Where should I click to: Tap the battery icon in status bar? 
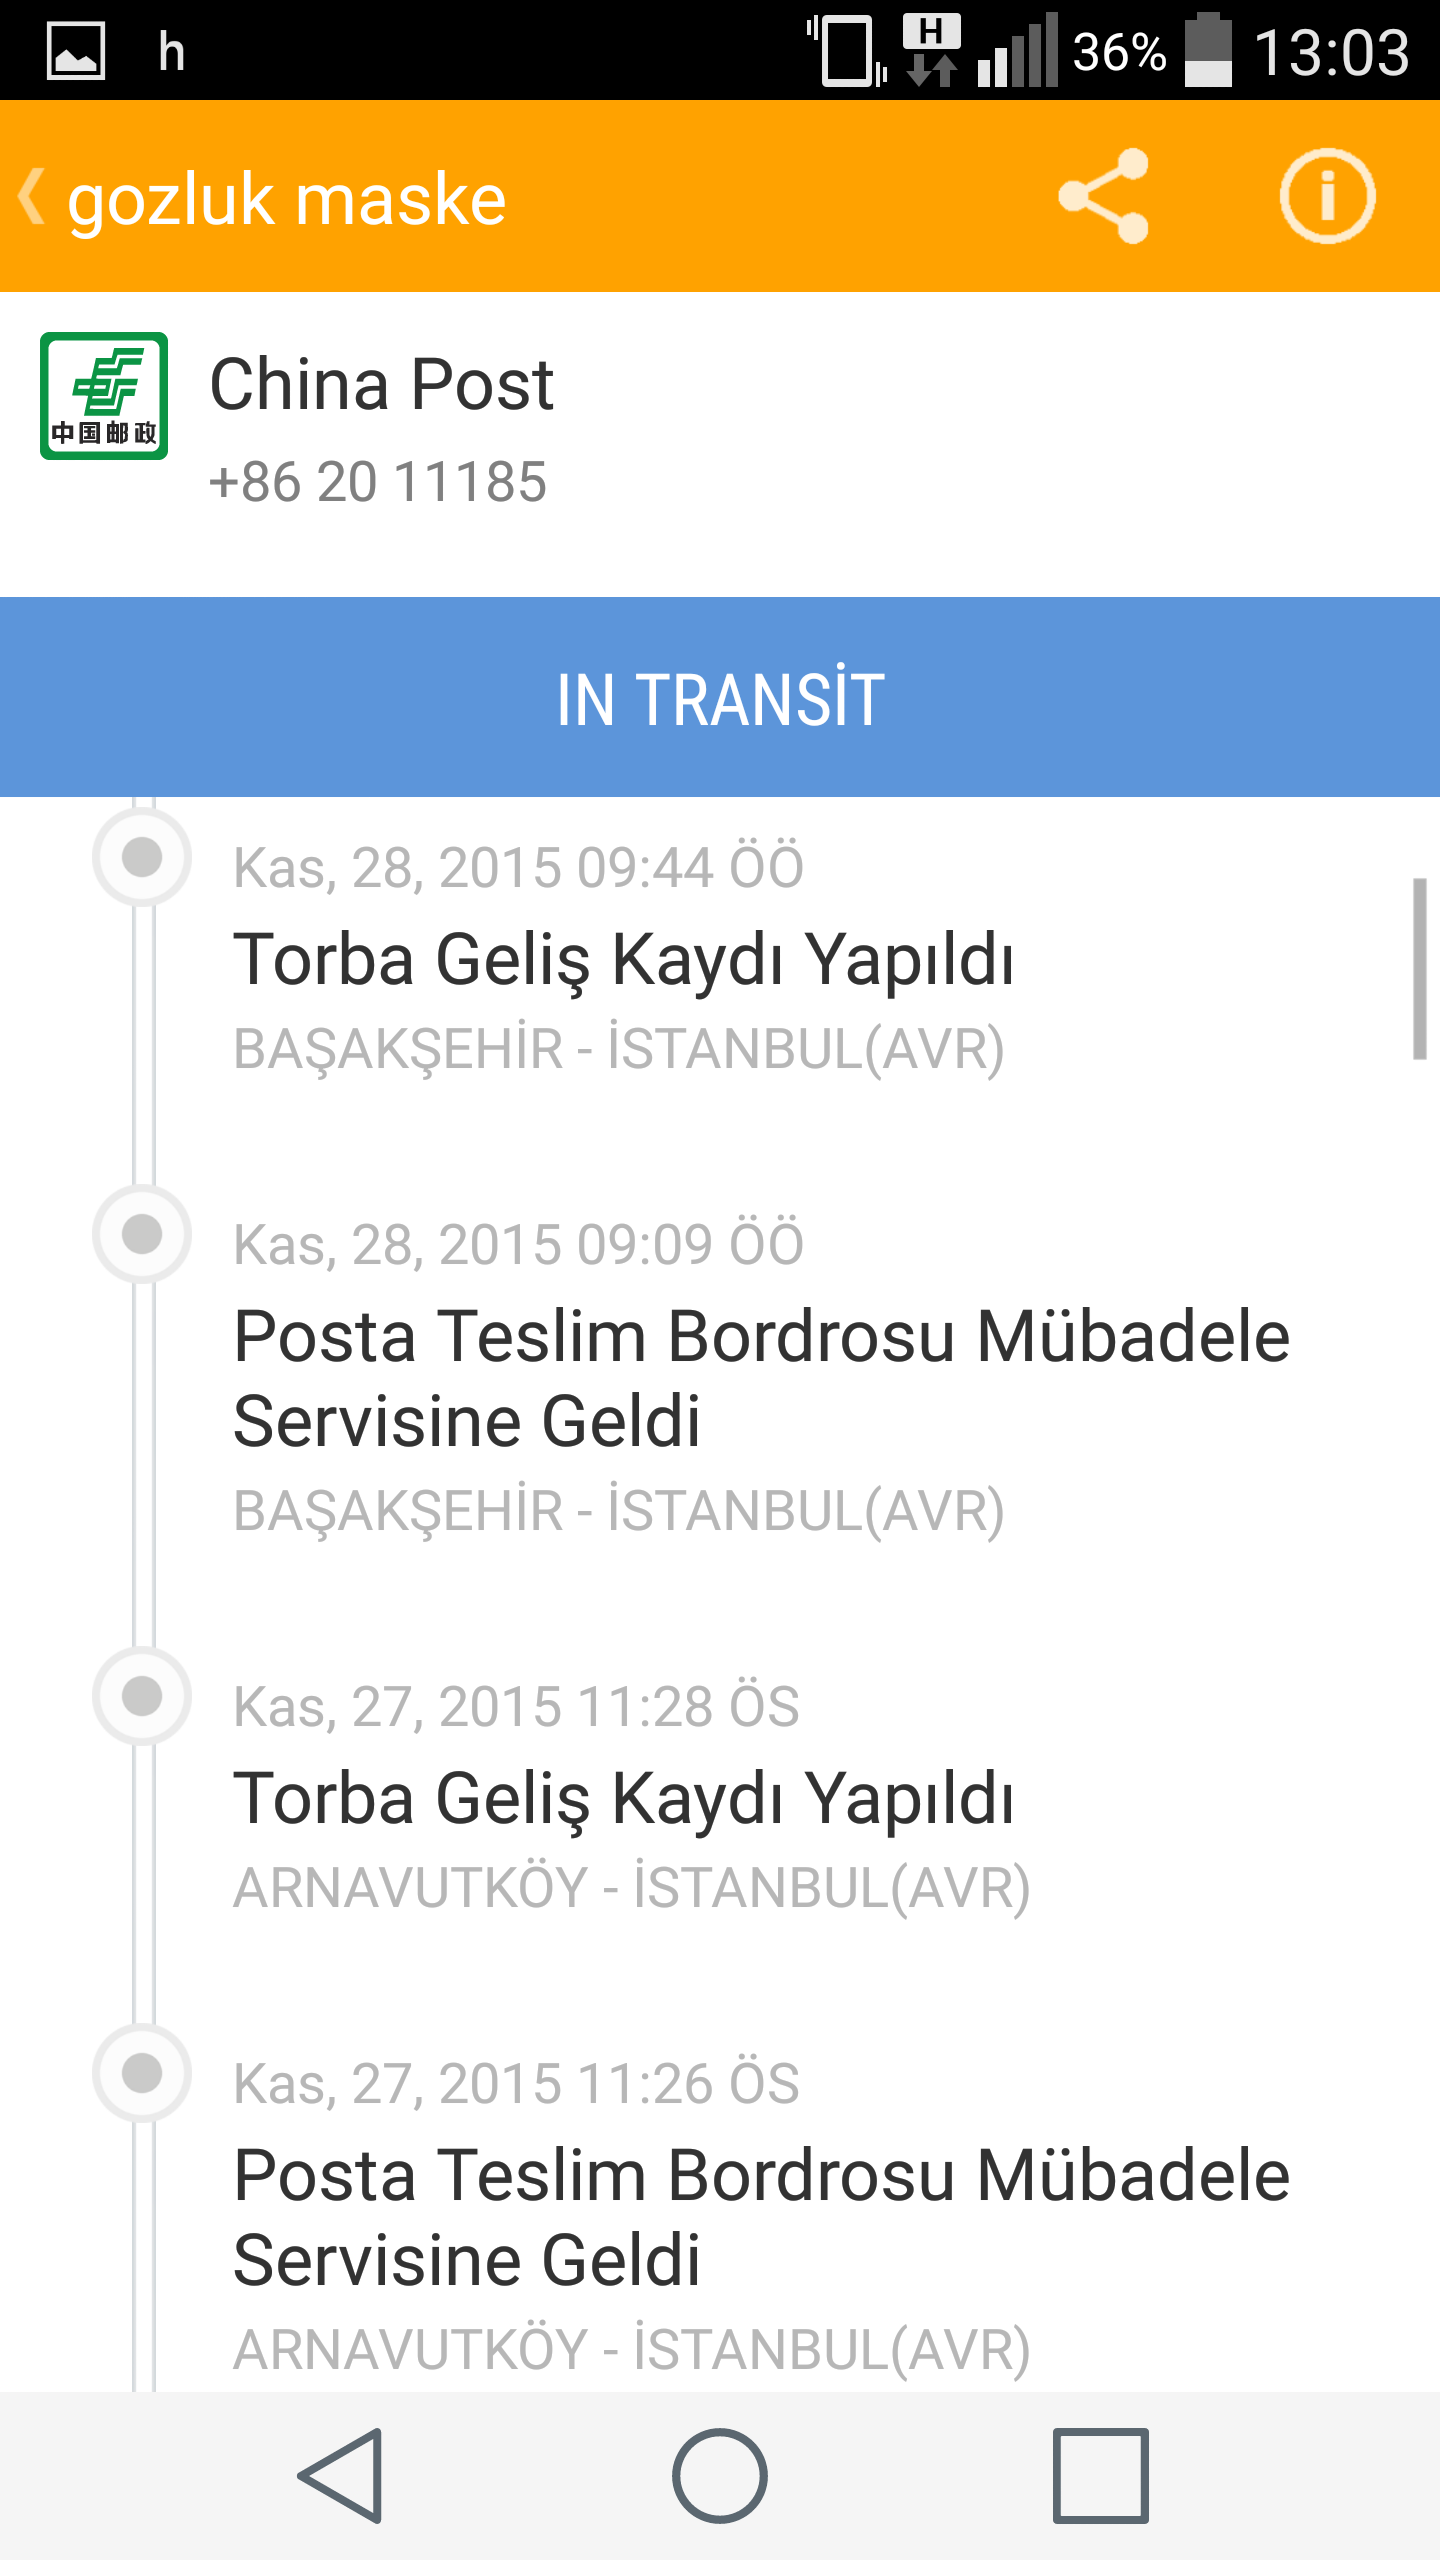coord(1208,51)
